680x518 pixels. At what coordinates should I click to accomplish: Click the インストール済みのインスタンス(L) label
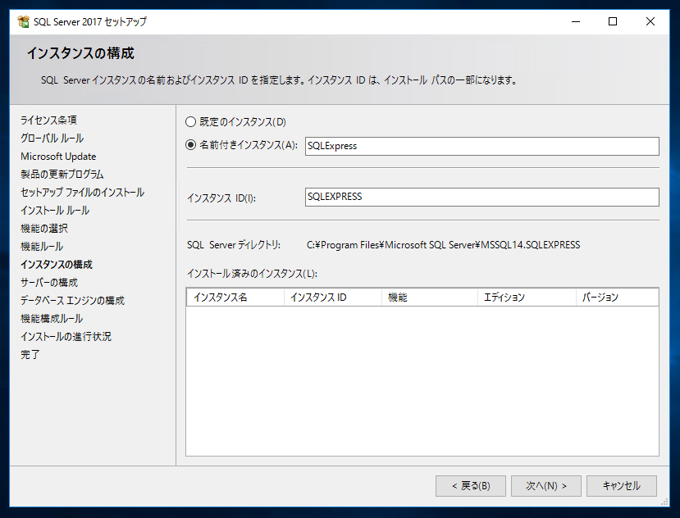click(252, 274)
